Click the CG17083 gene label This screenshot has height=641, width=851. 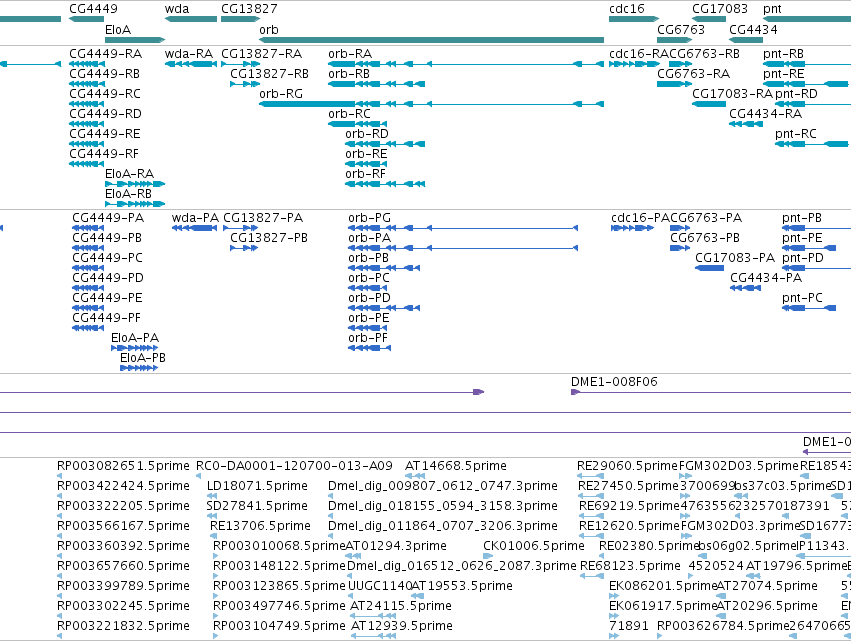pos(720,9)
